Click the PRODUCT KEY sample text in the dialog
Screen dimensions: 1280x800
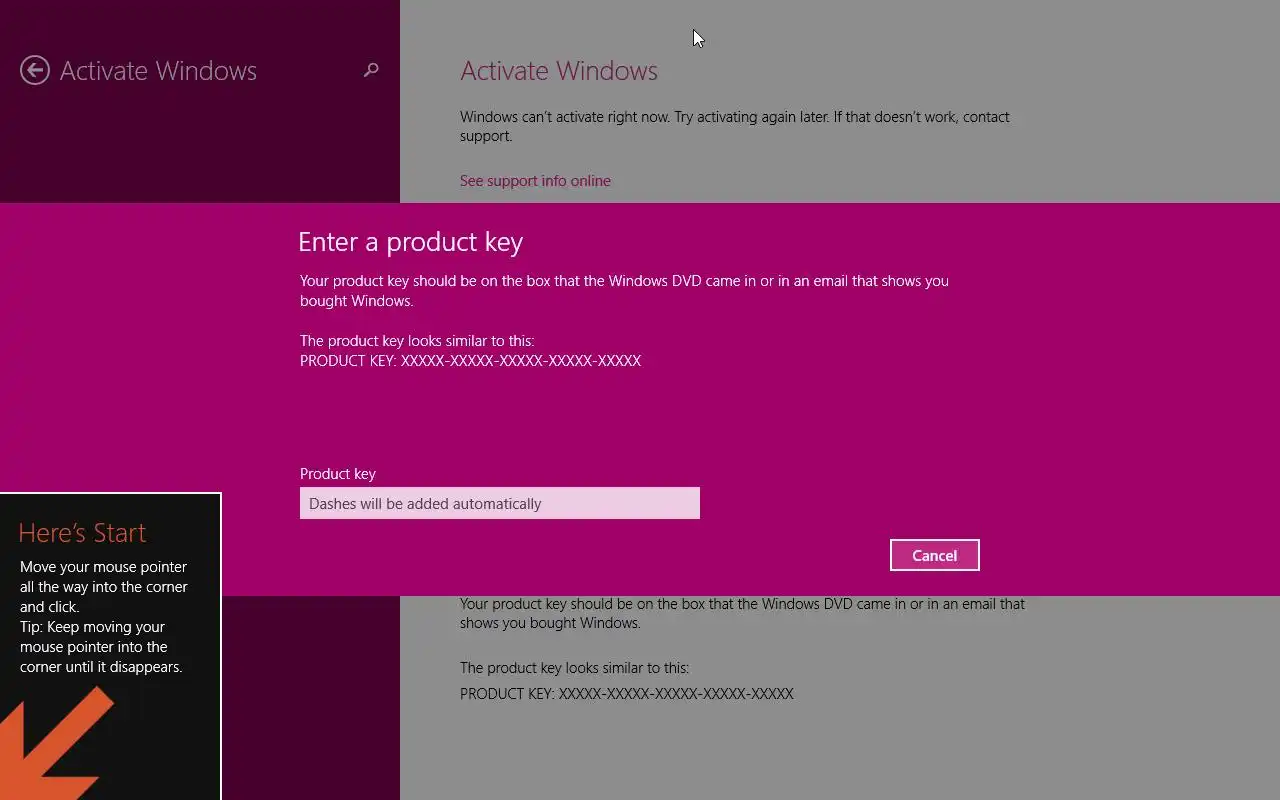coord(470,361)
